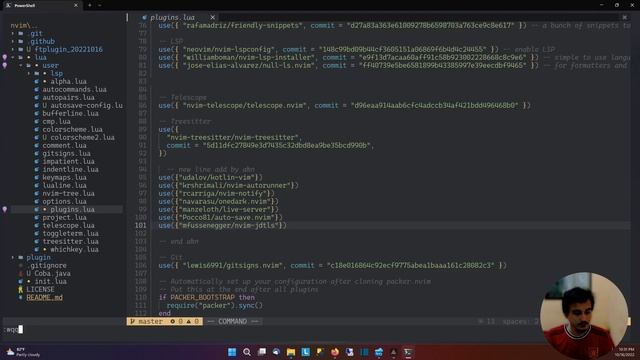Open the Windows Start menu

[x=232, y=352]
